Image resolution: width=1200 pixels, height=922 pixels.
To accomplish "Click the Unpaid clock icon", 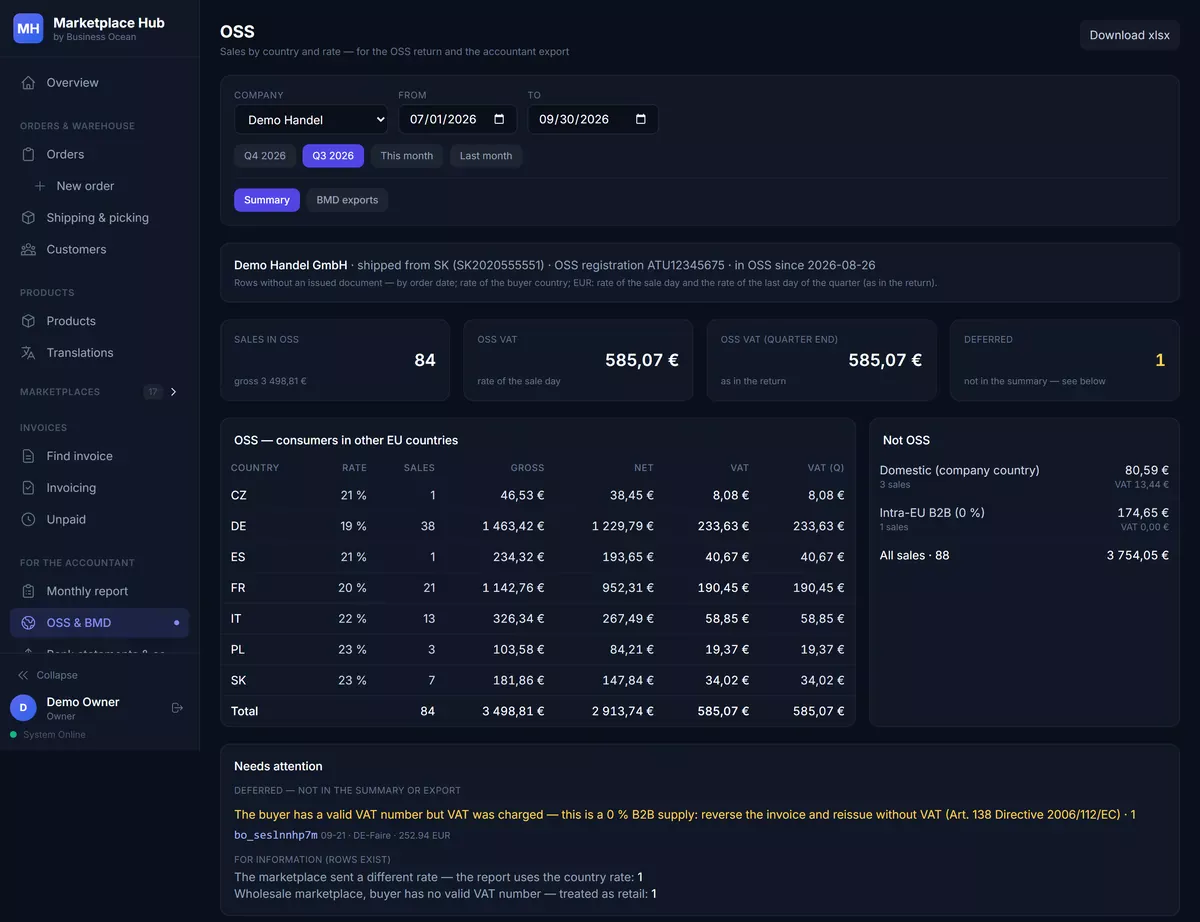I will 28,520.
